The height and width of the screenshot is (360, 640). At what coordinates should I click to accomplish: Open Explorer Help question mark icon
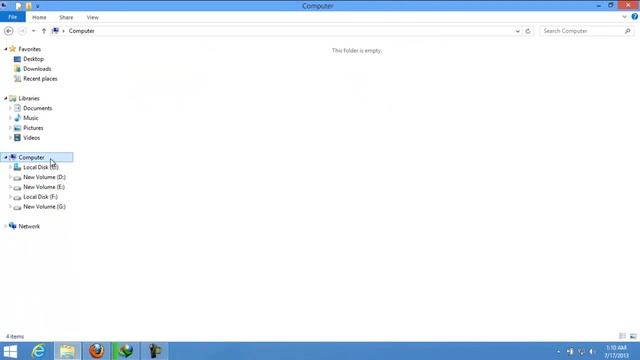(635, 17)
